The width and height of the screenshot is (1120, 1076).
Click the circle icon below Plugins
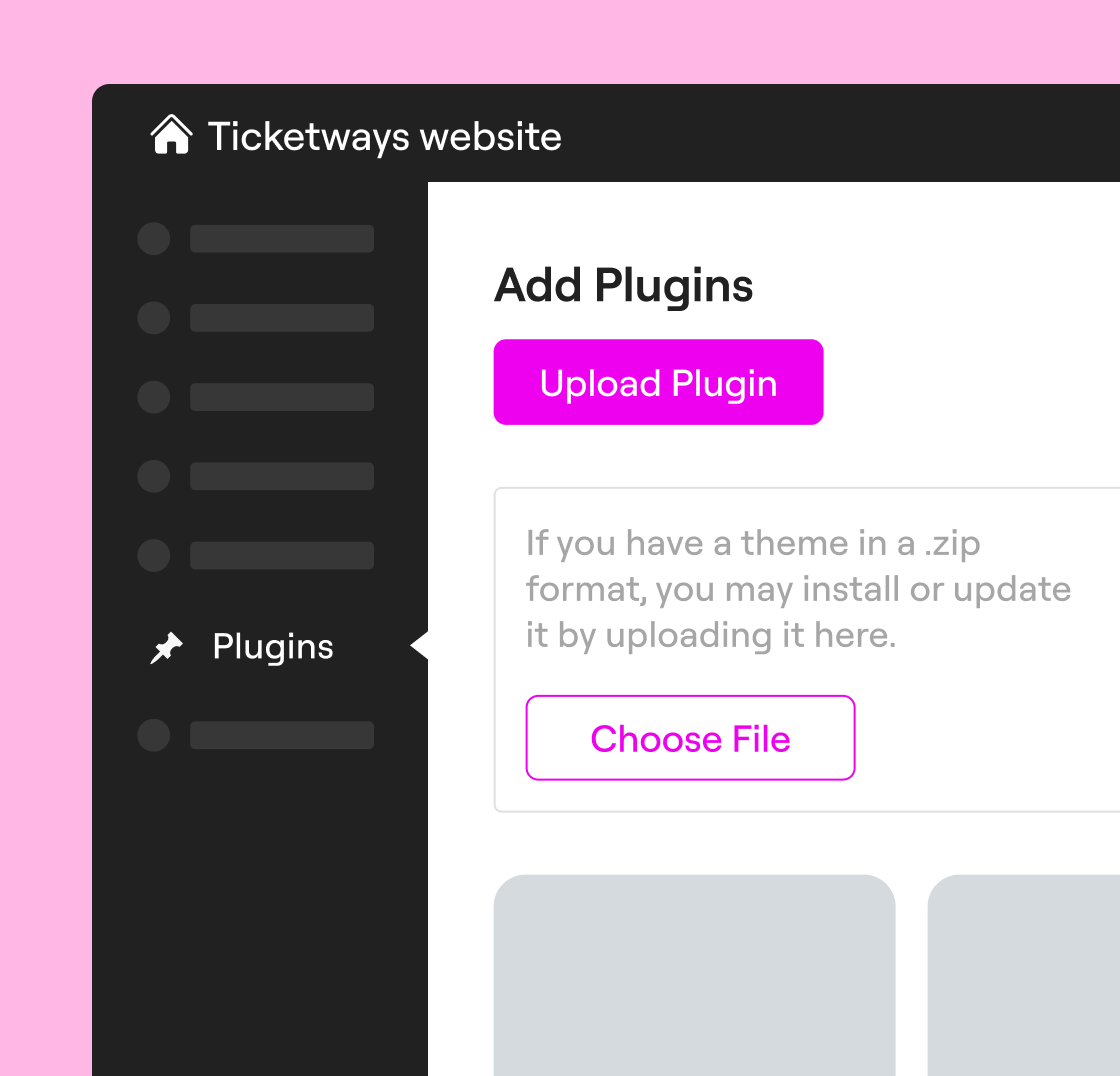pos(153,735)
